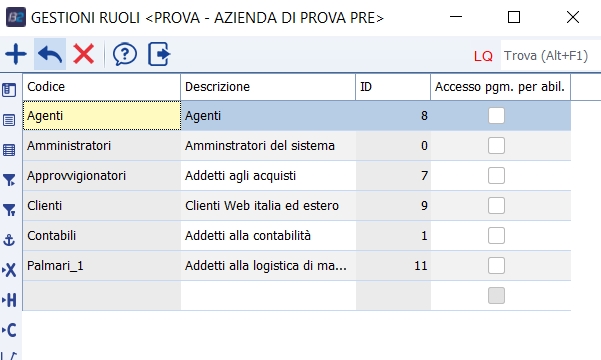The width and height of the screenshot is (601, 360).
Task: Click the plus icon to add new role
Action: [x=16, y=54]
